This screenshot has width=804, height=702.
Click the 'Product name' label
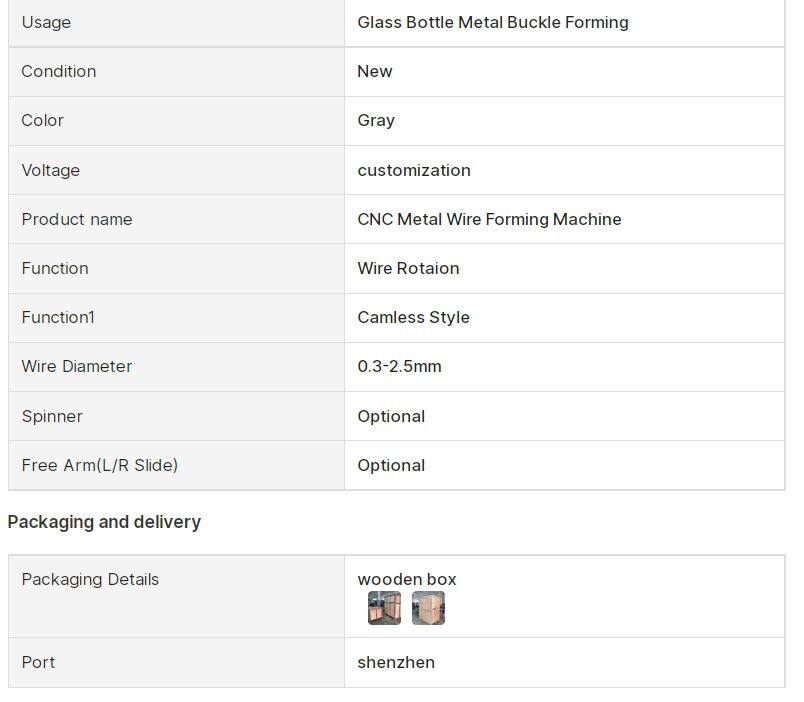[76, 219]
